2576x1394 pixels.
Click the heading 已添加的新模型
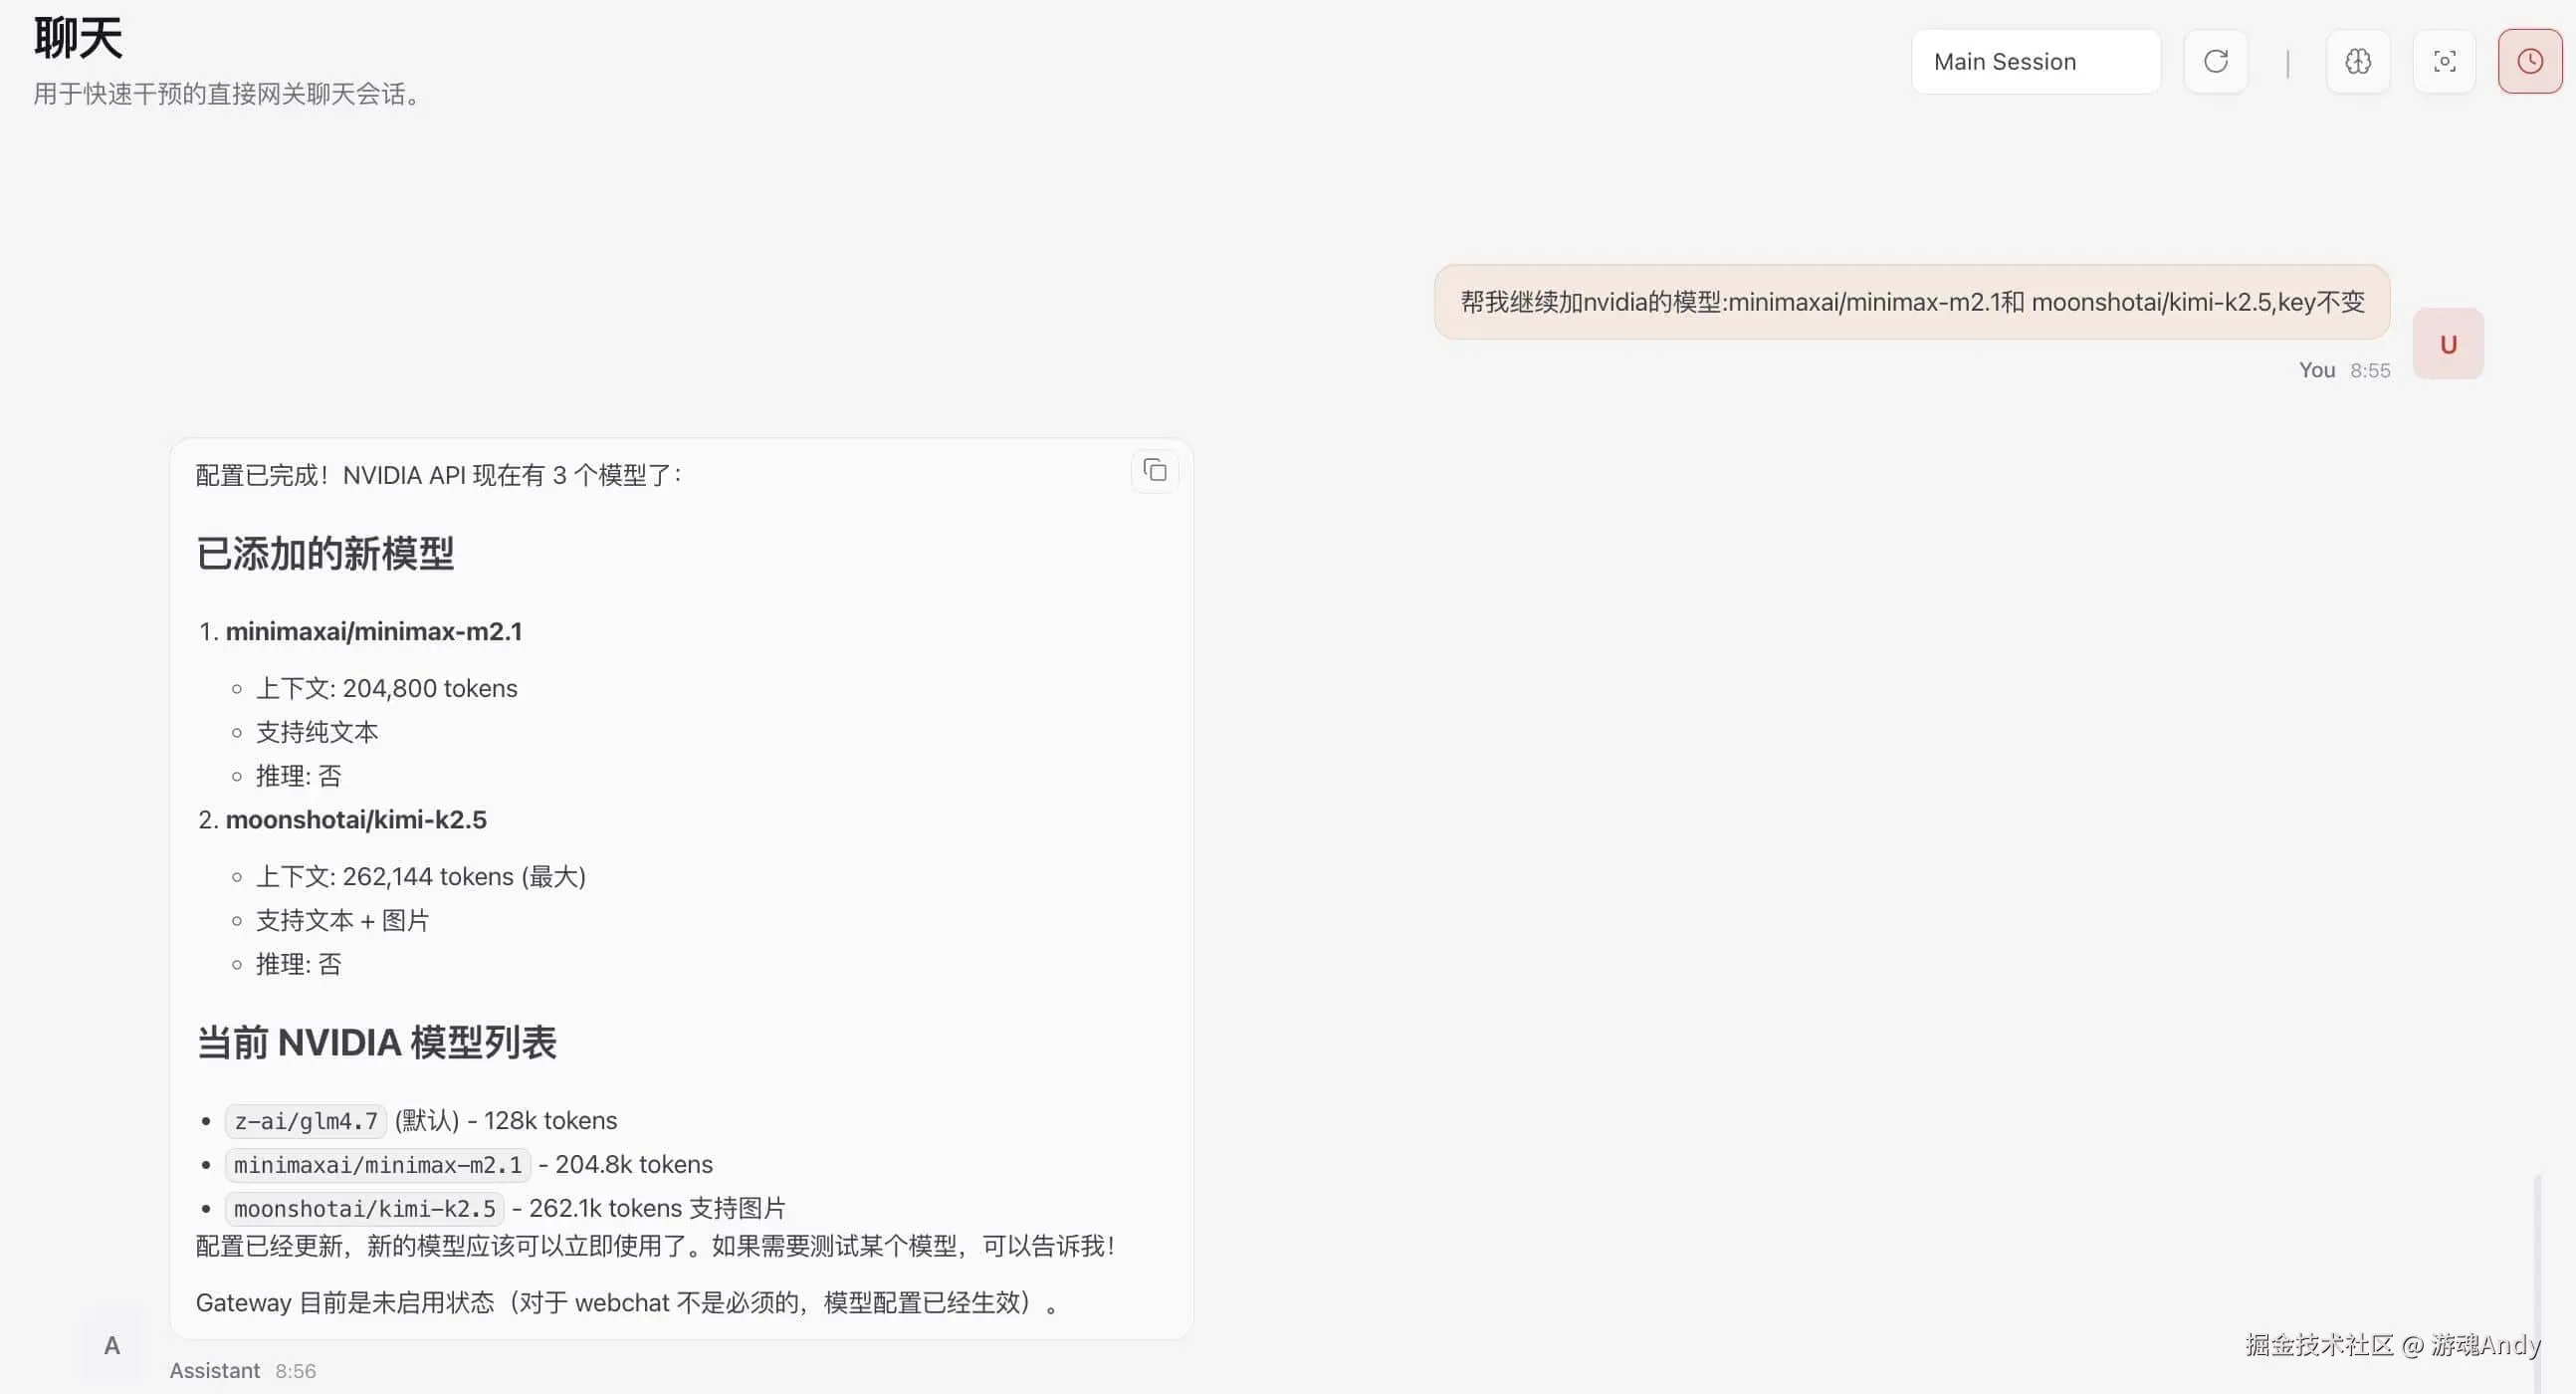[x=325, y=554]
